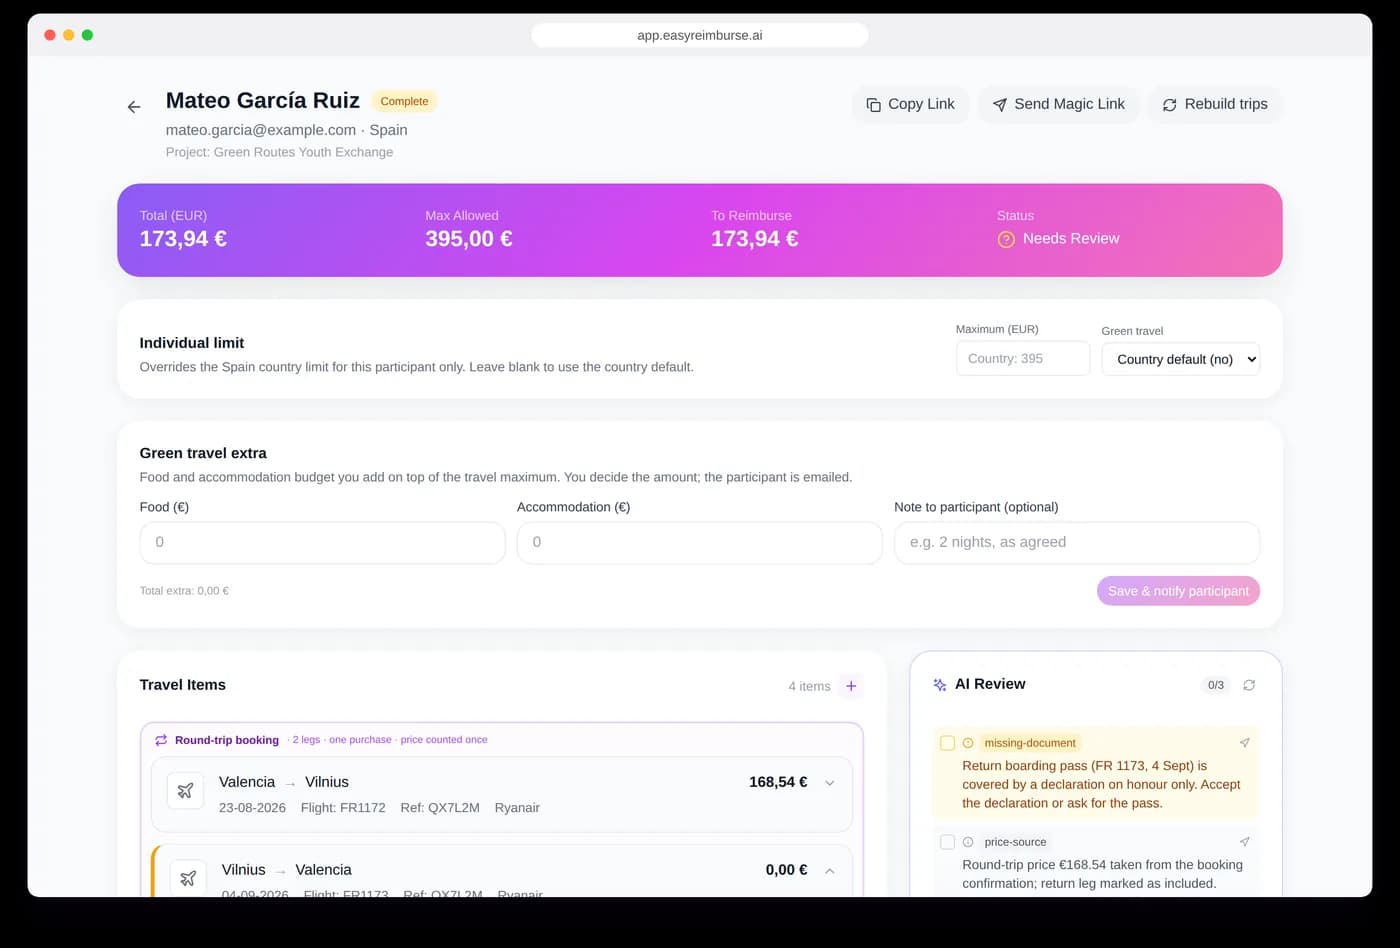Click the plane icon for Vilnius to Valencia
Image resolution: width=1400 pixels, height=948 pixels.
pyautogui.click(x=188, y=878)
